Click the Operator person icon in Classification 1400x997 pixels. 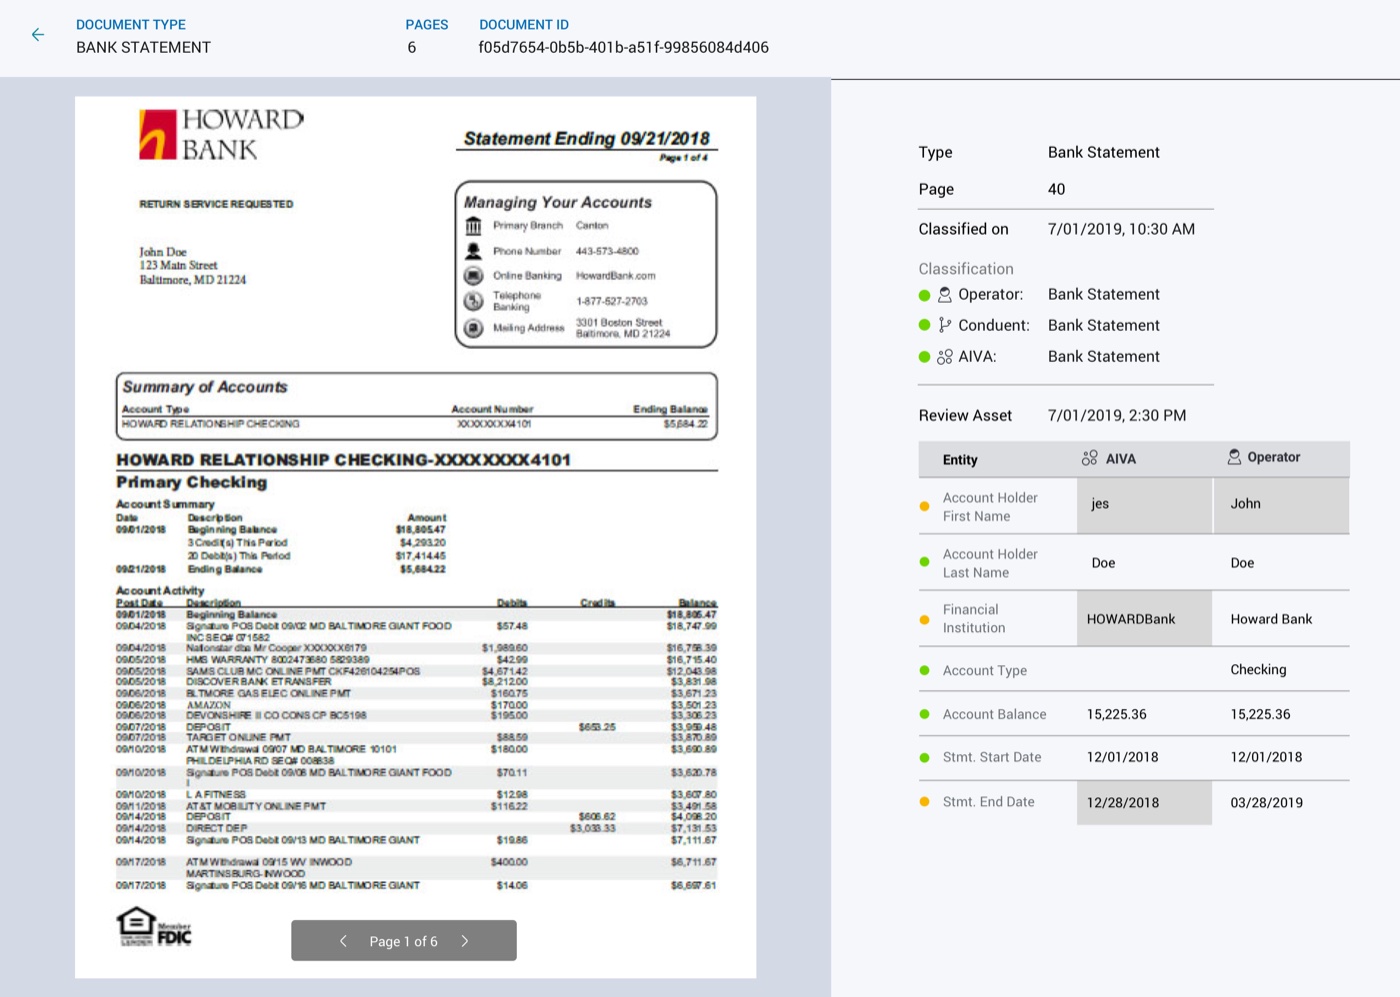945,295
